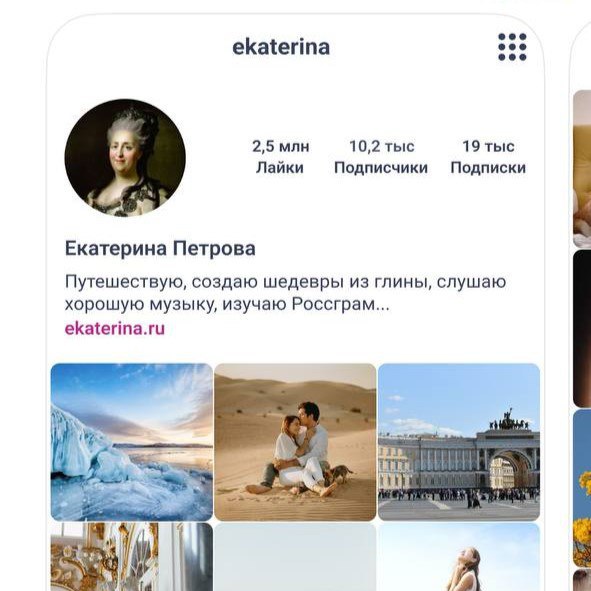591x591 pixels.
Task: Select the Екатерина Петрова profile name
Action: pos(160,248)
